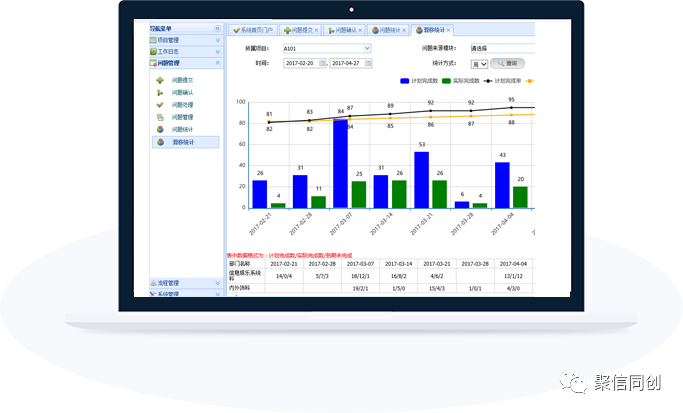Click table cell 13/1/12
The image size is (683, 413).
click(513, 276)
